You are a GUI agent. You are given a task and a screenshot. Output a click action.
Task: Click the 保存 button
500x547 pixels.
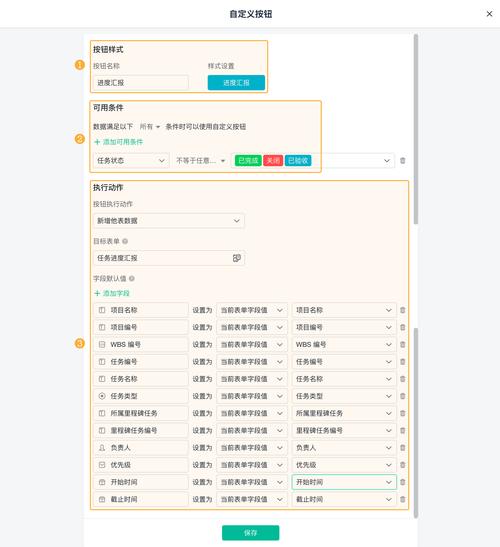(x=251, y=533)
